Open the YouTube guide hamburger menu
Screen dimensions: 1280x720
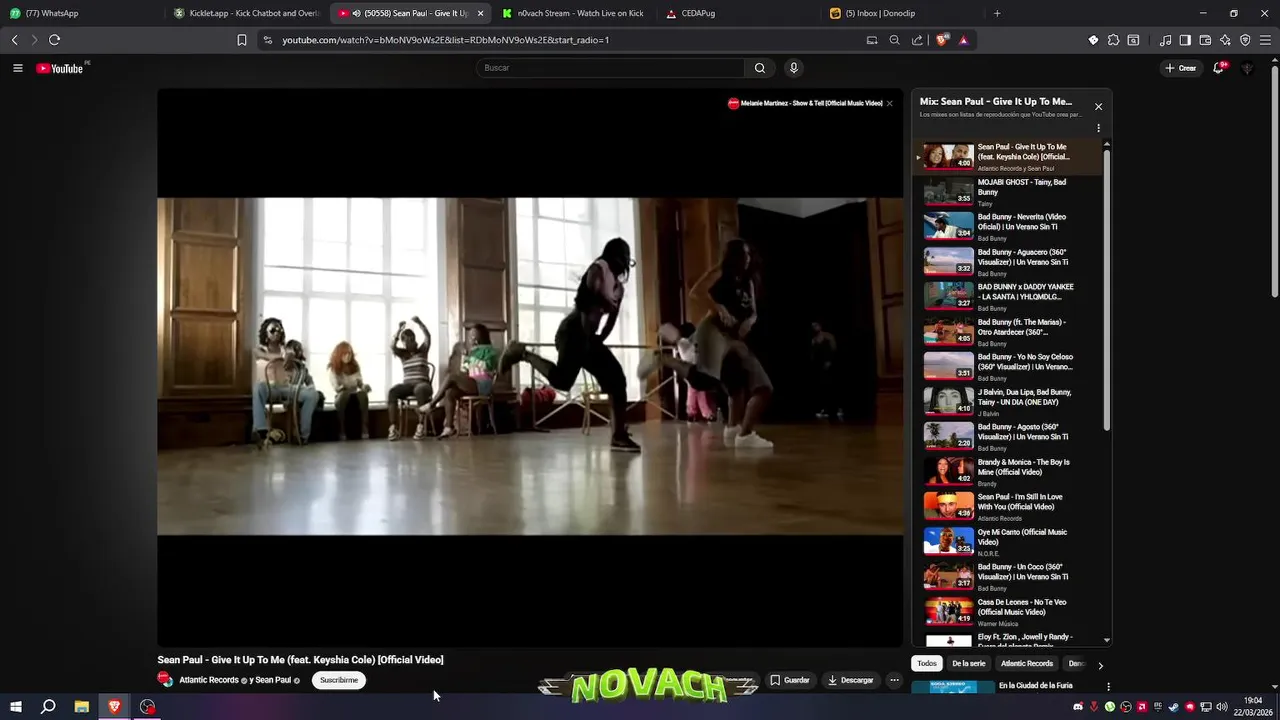point(17,68)
